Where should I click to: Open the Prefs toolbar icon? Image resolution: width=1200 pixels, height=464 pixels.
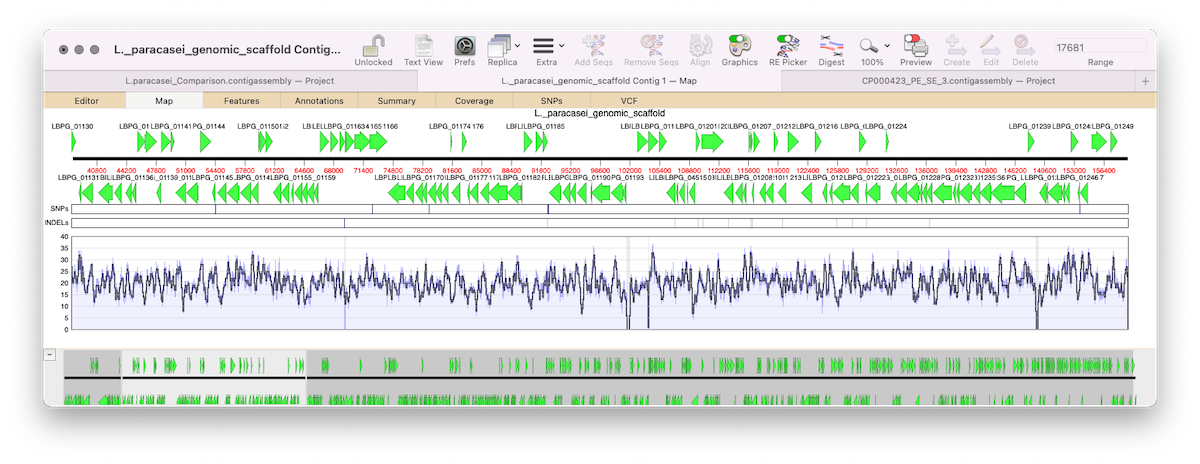click(464, 45)
